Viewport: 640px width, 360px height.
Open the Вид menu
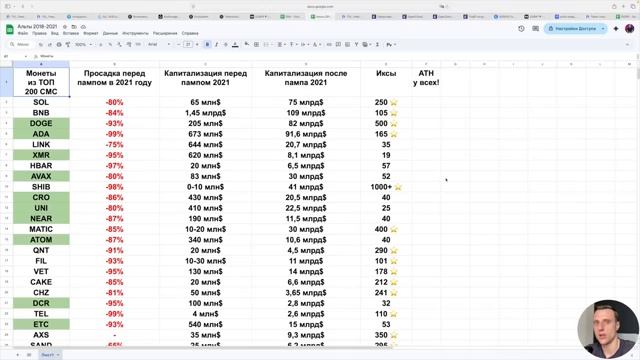point(55,33)
